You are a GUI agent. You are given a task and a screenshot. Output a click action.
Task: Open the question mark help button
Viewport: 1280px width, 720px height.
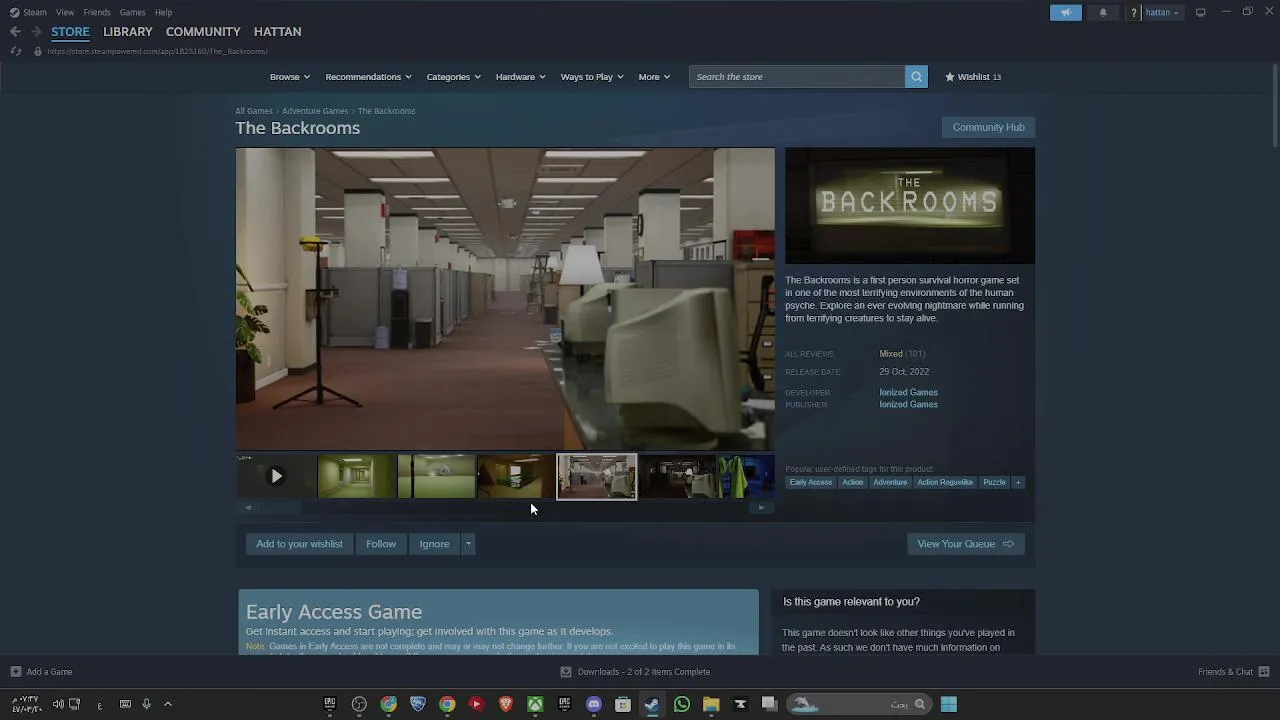pyautogui.click(x=1133, y=12)
